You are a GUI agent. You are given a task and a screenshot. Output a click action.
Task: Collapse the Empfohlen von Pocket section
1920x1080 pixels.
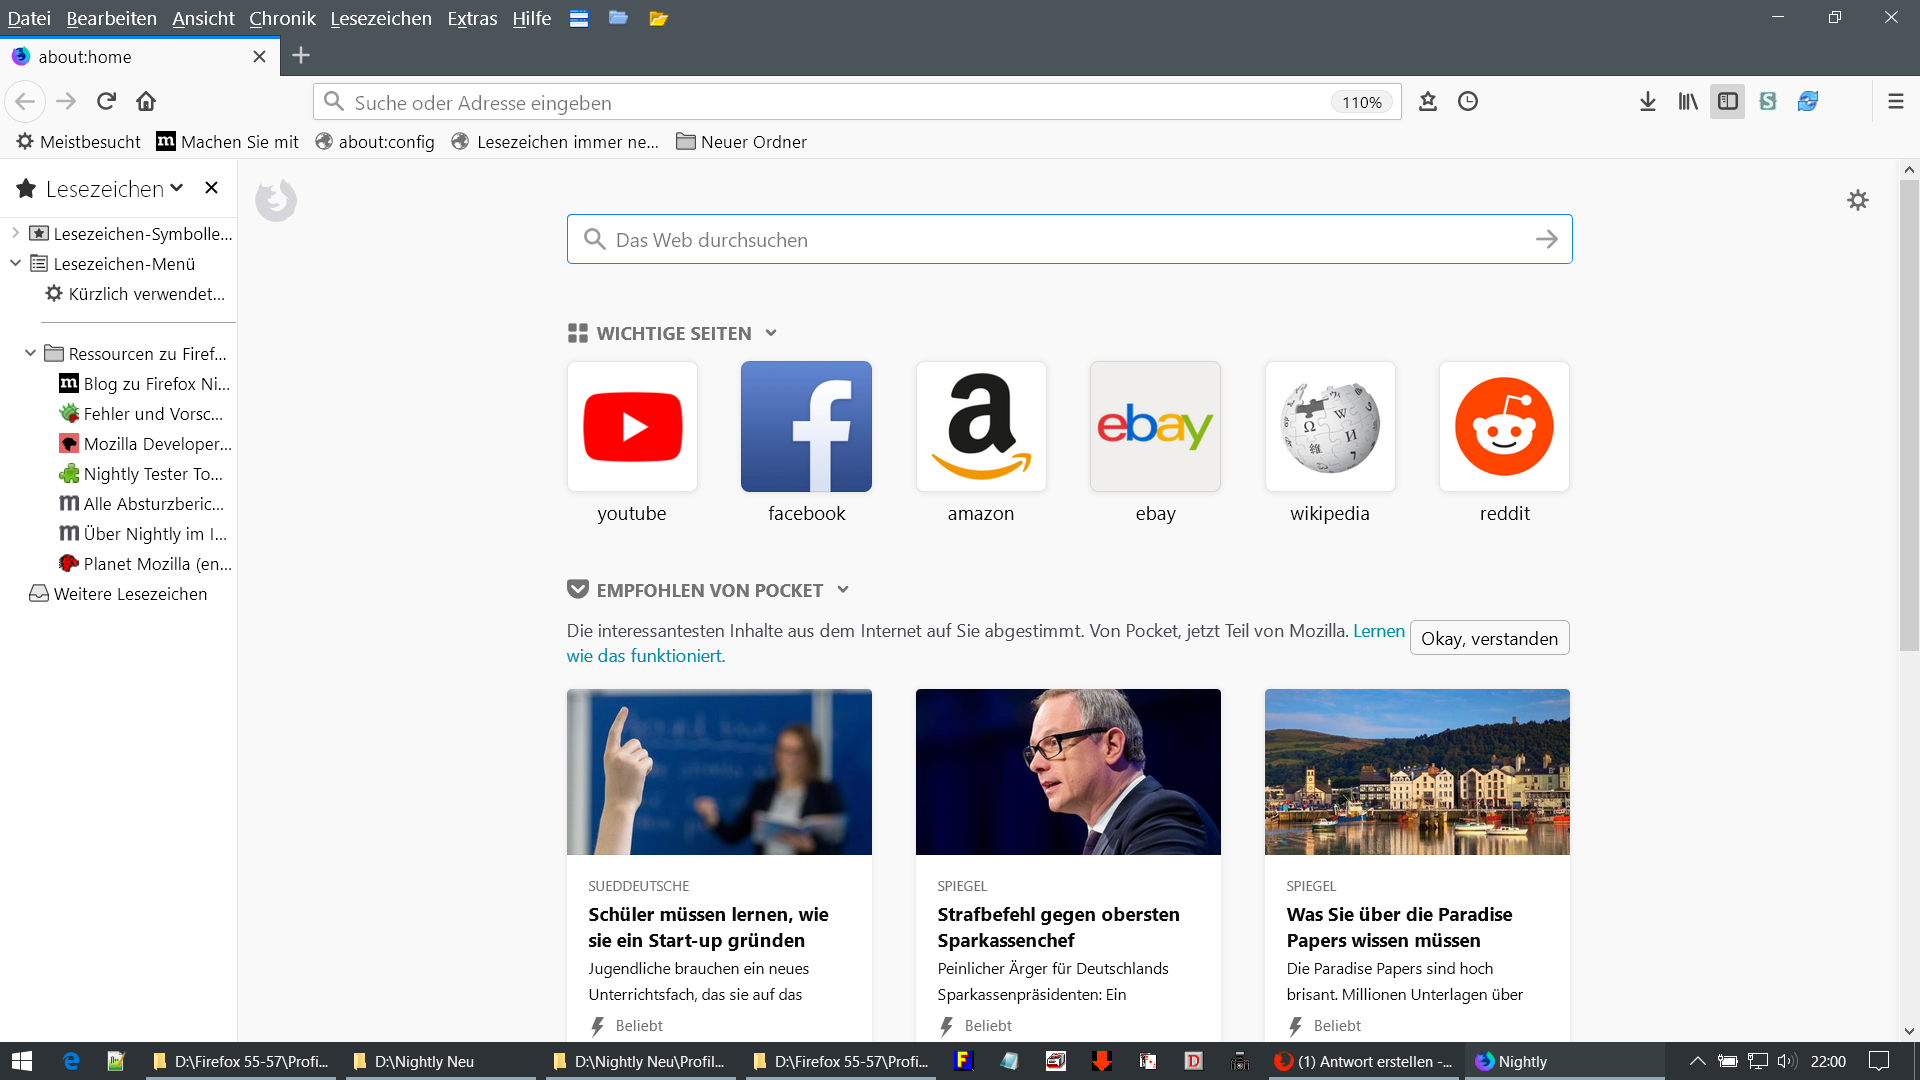[x=843, y=590]
